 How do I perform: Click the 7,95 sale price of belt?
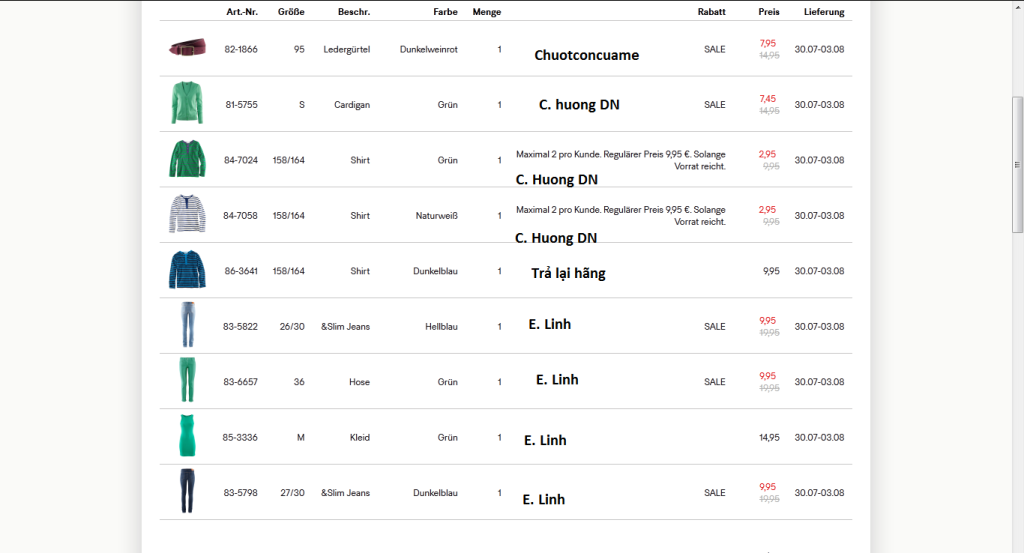768,43
